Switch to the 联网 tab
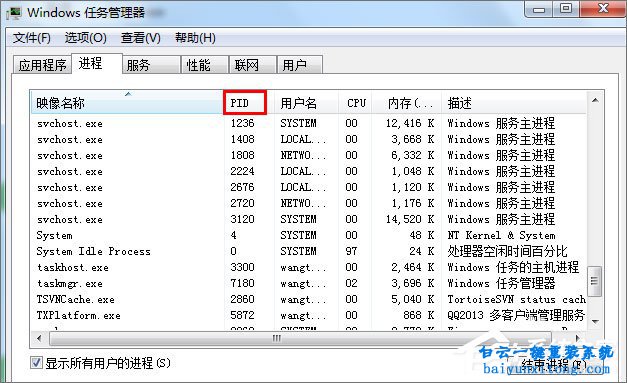The image size is (627, 383). coord(252,65)
